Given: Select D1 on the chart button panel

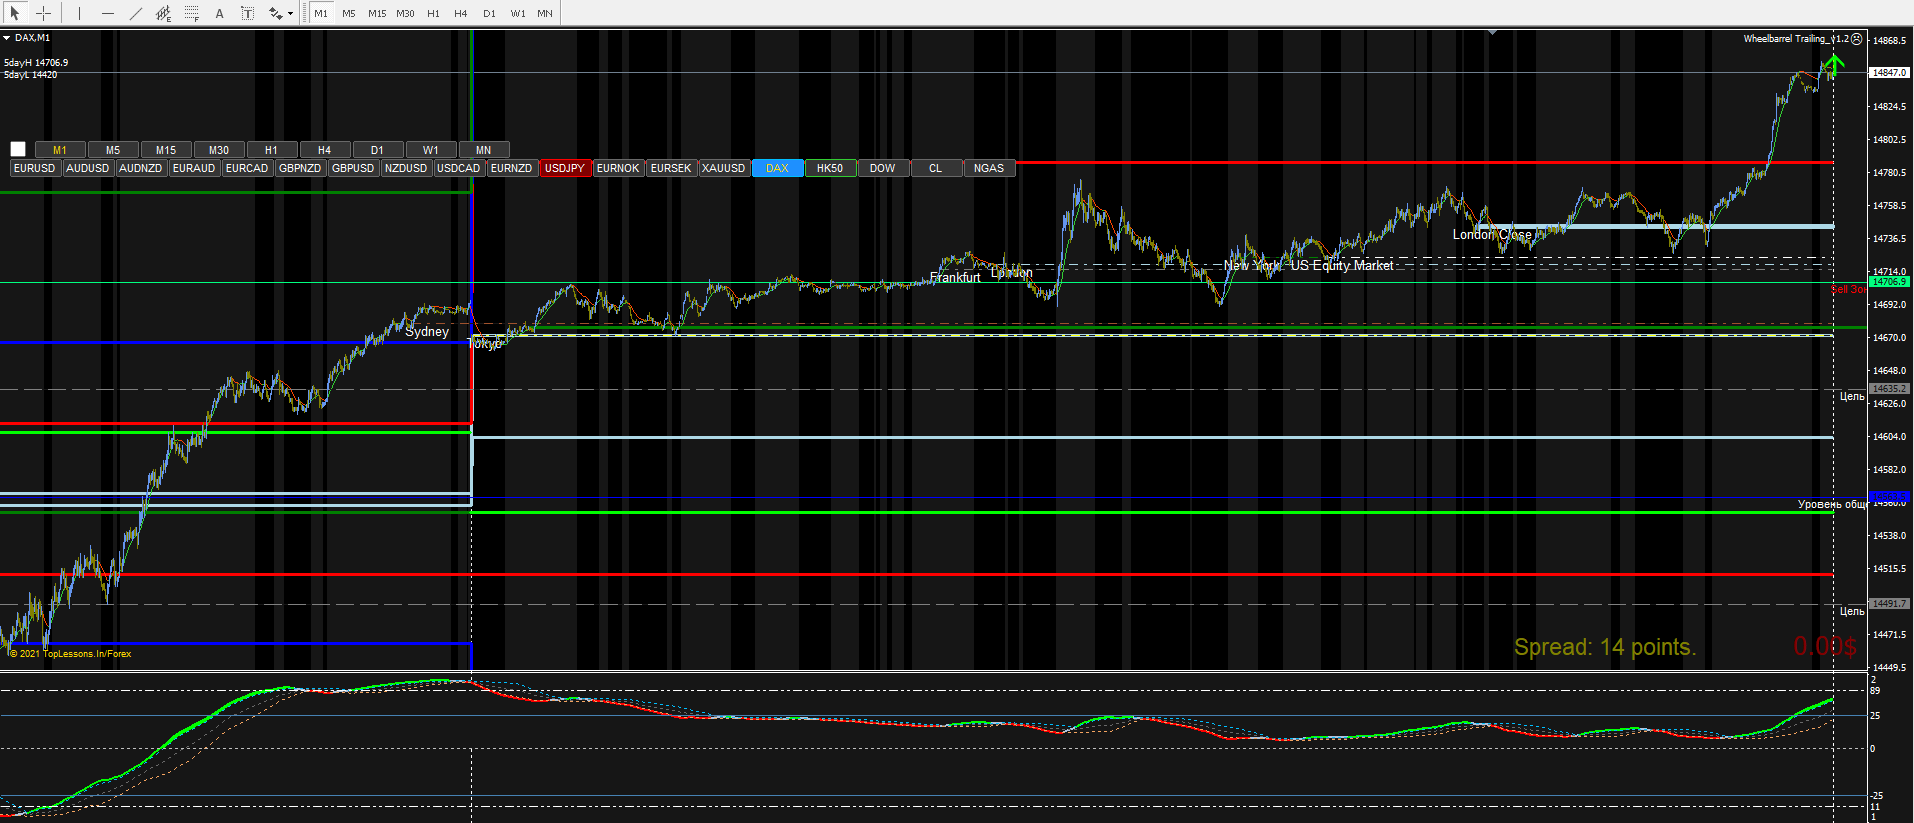Looking at the screenshot, I should (x=378, y=150).
